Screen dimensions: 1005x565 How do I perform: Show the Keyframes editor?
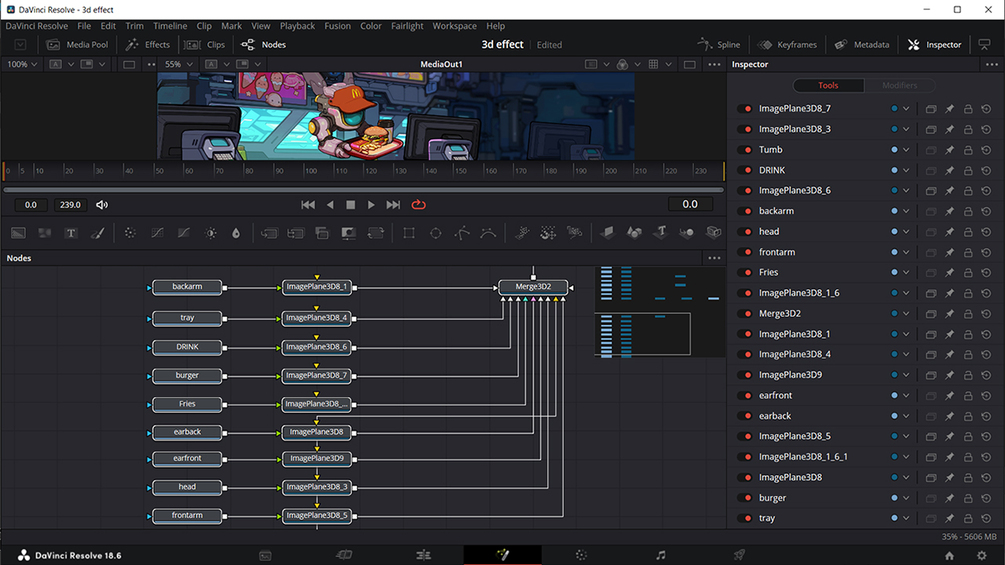click(x=787, y=45)
